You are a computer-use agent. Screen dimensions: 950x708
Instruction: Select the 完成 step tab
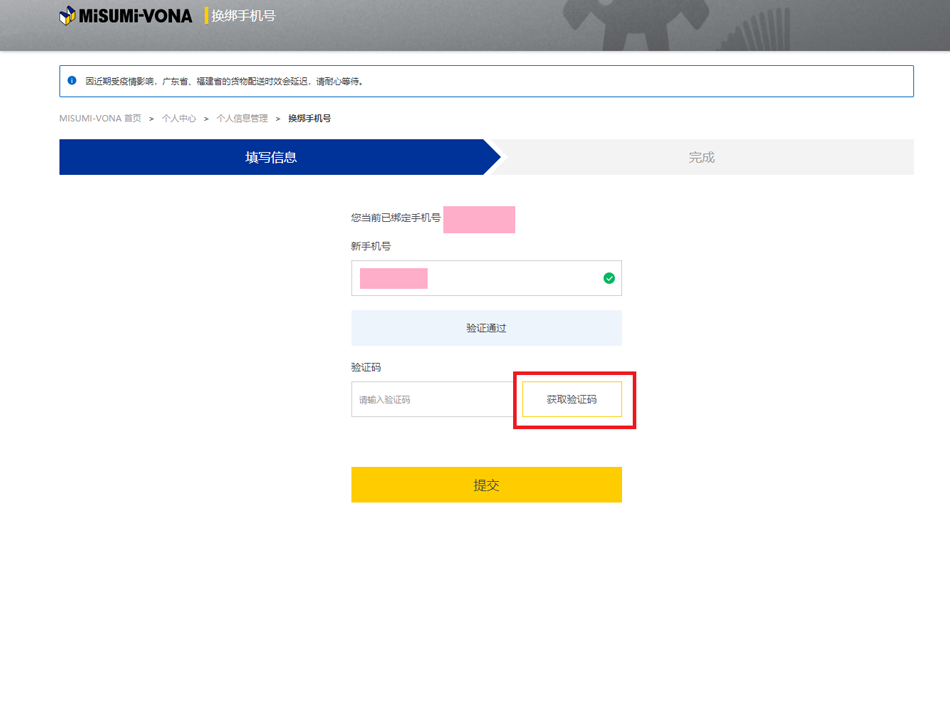click(x=701, y=157)
